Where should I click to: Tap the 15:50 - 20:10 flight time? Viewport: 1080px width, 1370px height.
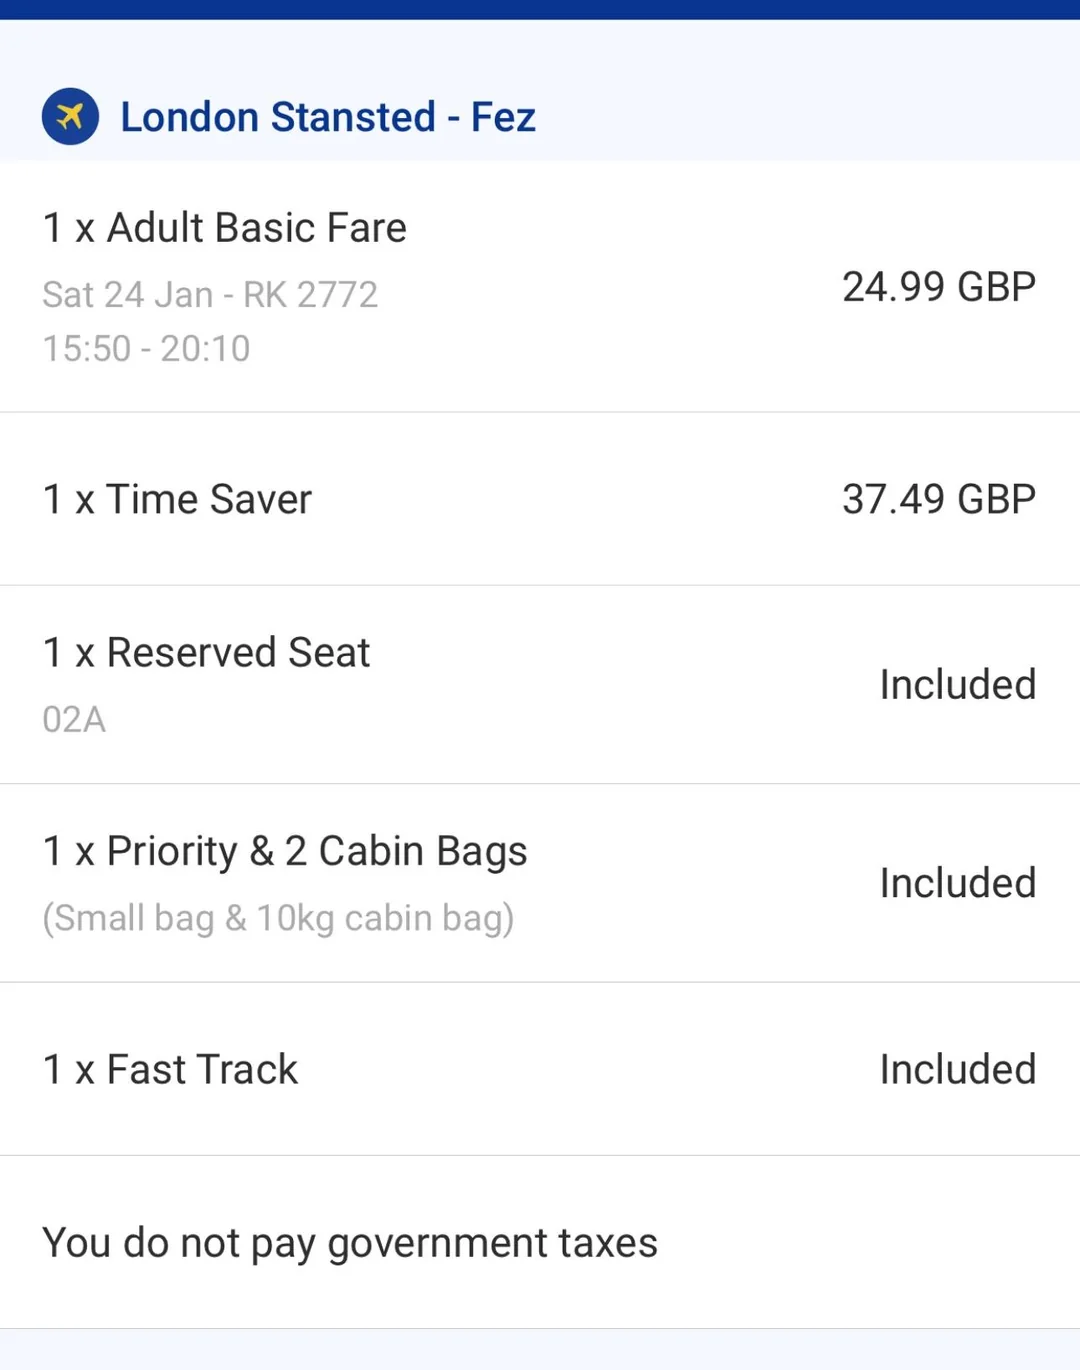point(146,349)
